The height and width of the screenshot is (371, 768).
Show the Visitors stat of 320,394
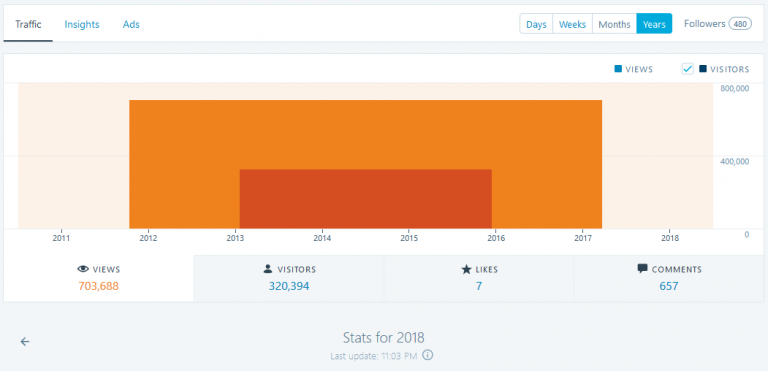[x=289, y=278]
